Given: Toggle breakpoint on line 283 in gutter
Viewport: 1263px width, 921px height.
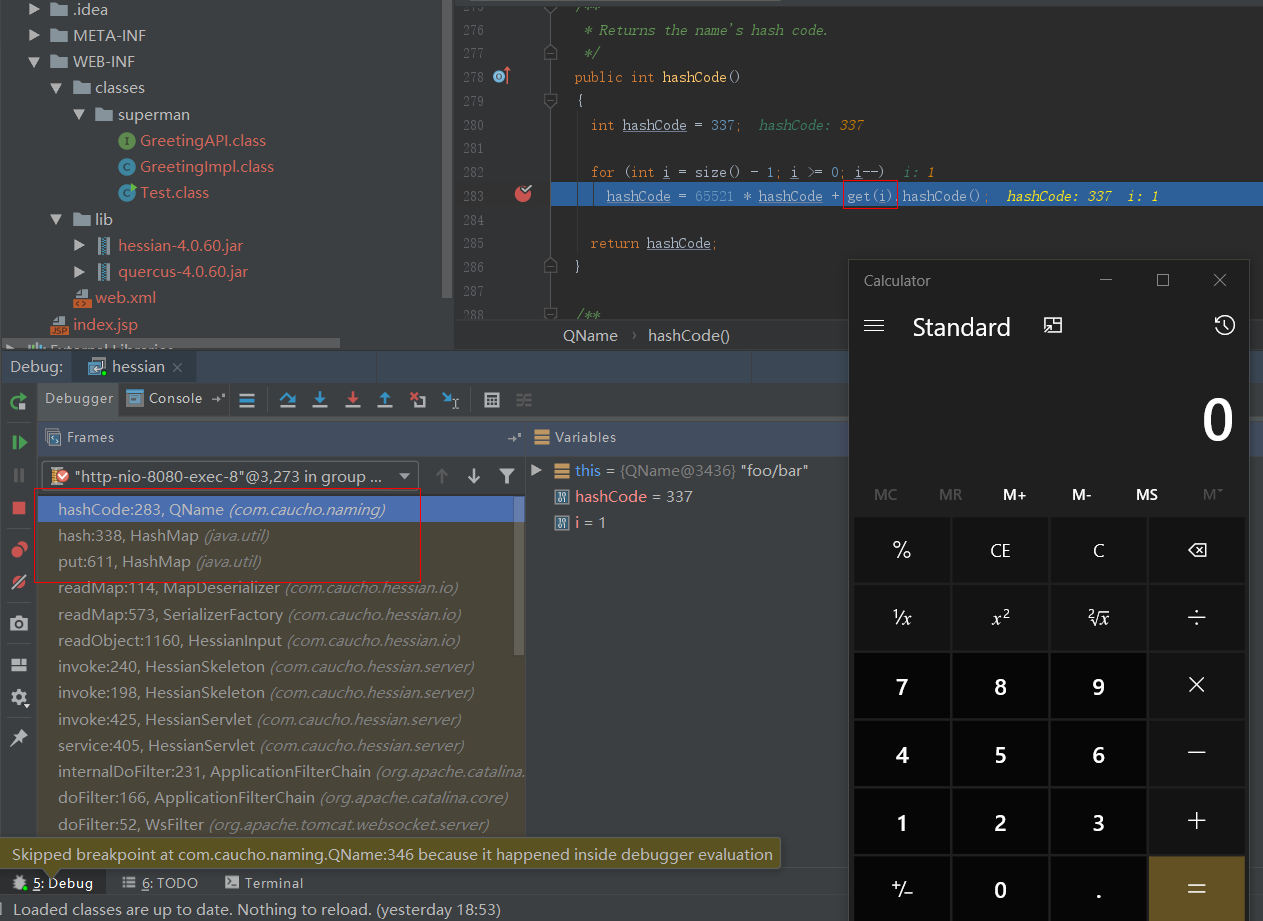Looking at the screenshot, I should point(523,195).
